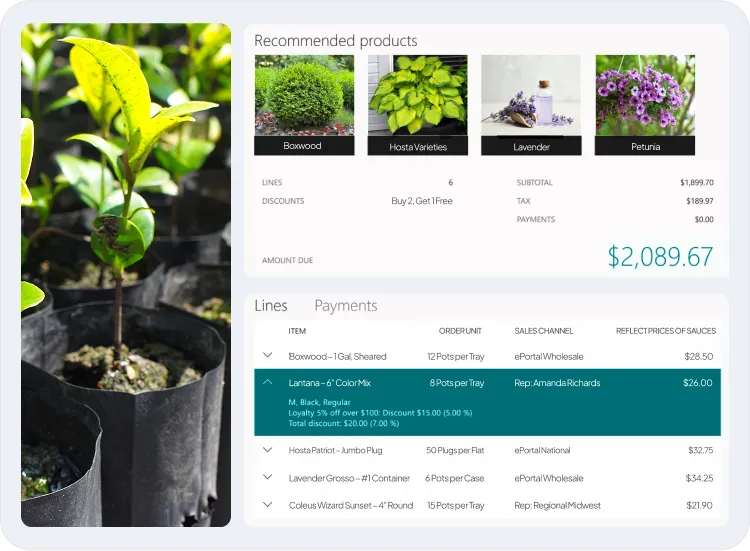750x551 pixels.
Task: Click the $28.50 price
Action: (698, 356)
